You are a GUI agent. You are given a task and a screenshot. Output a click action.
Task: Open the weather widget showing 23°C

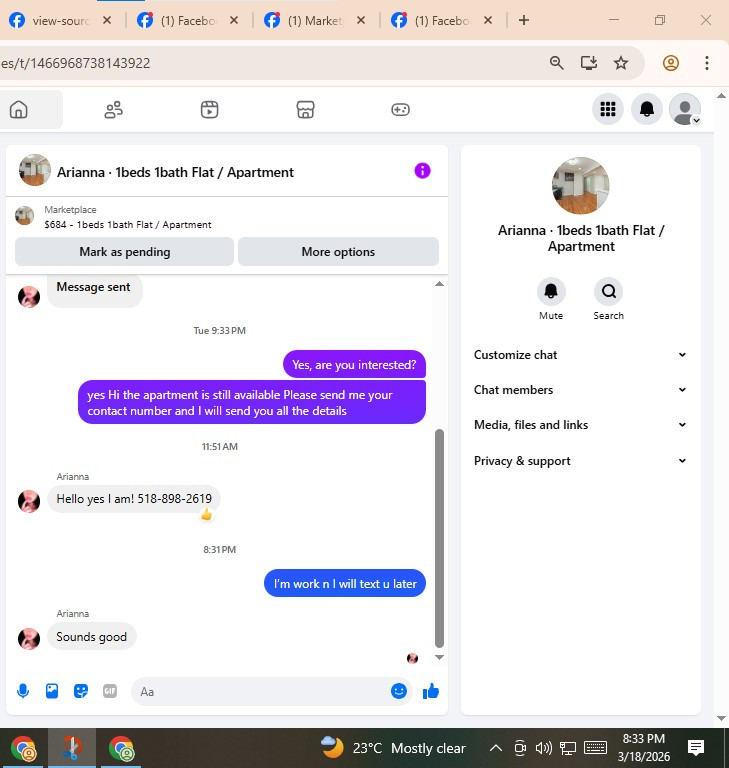click(x=392, y=748)
